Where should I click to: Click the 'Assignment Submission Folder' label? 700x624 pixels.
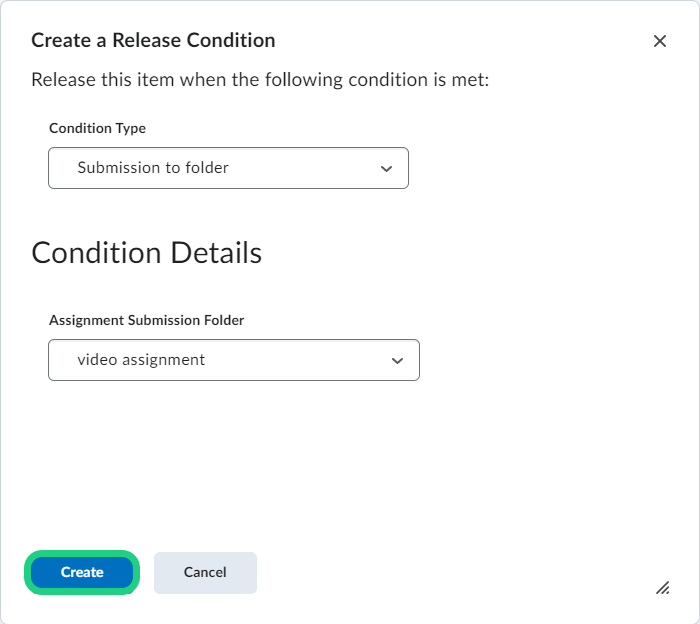(146, 321)
